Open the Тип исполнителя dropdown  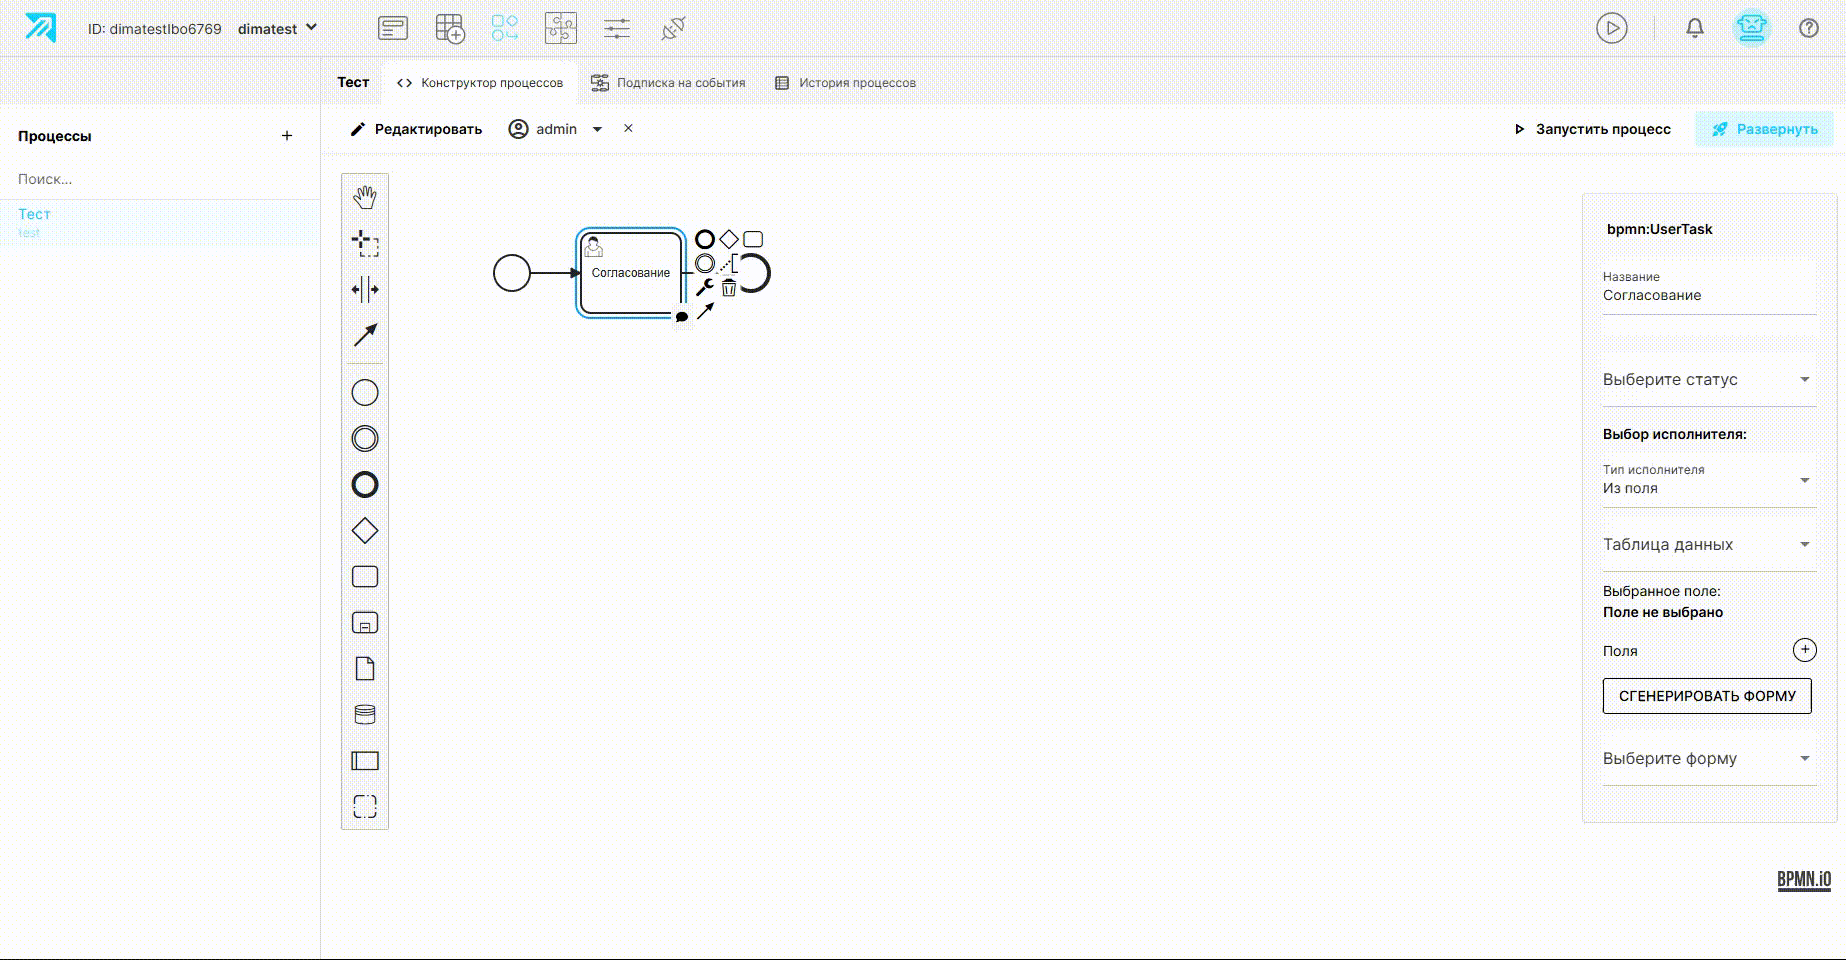click(x=1709, y=480)
